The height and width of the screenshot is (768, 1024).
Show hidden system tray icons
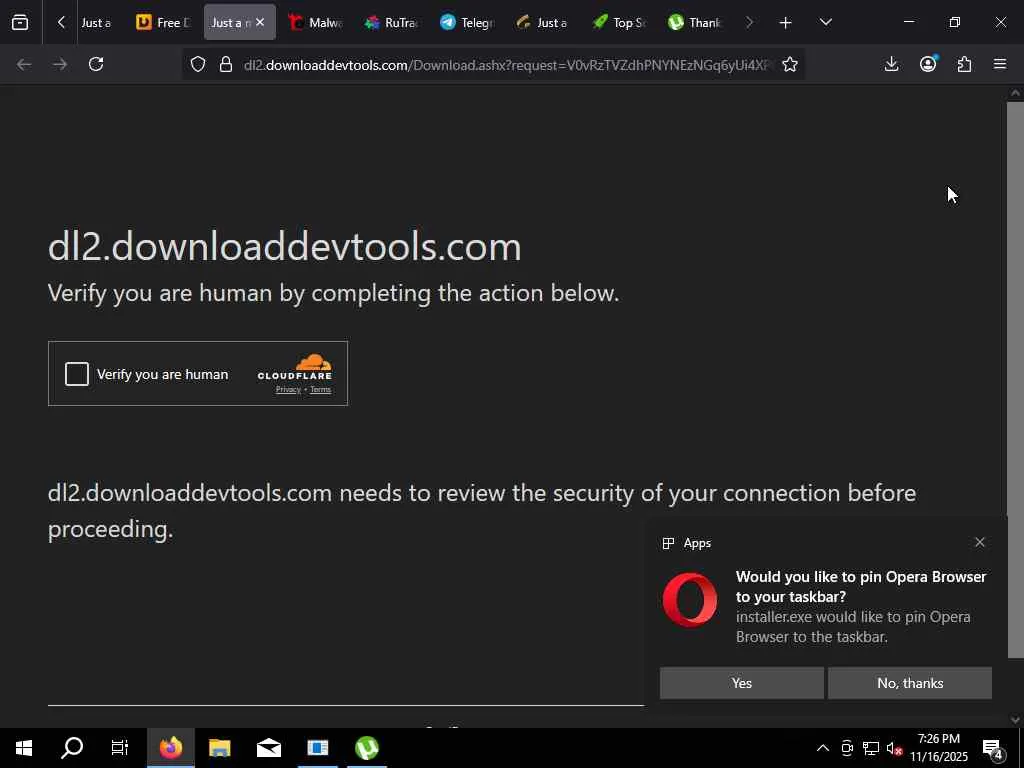(x=823, y=748)
